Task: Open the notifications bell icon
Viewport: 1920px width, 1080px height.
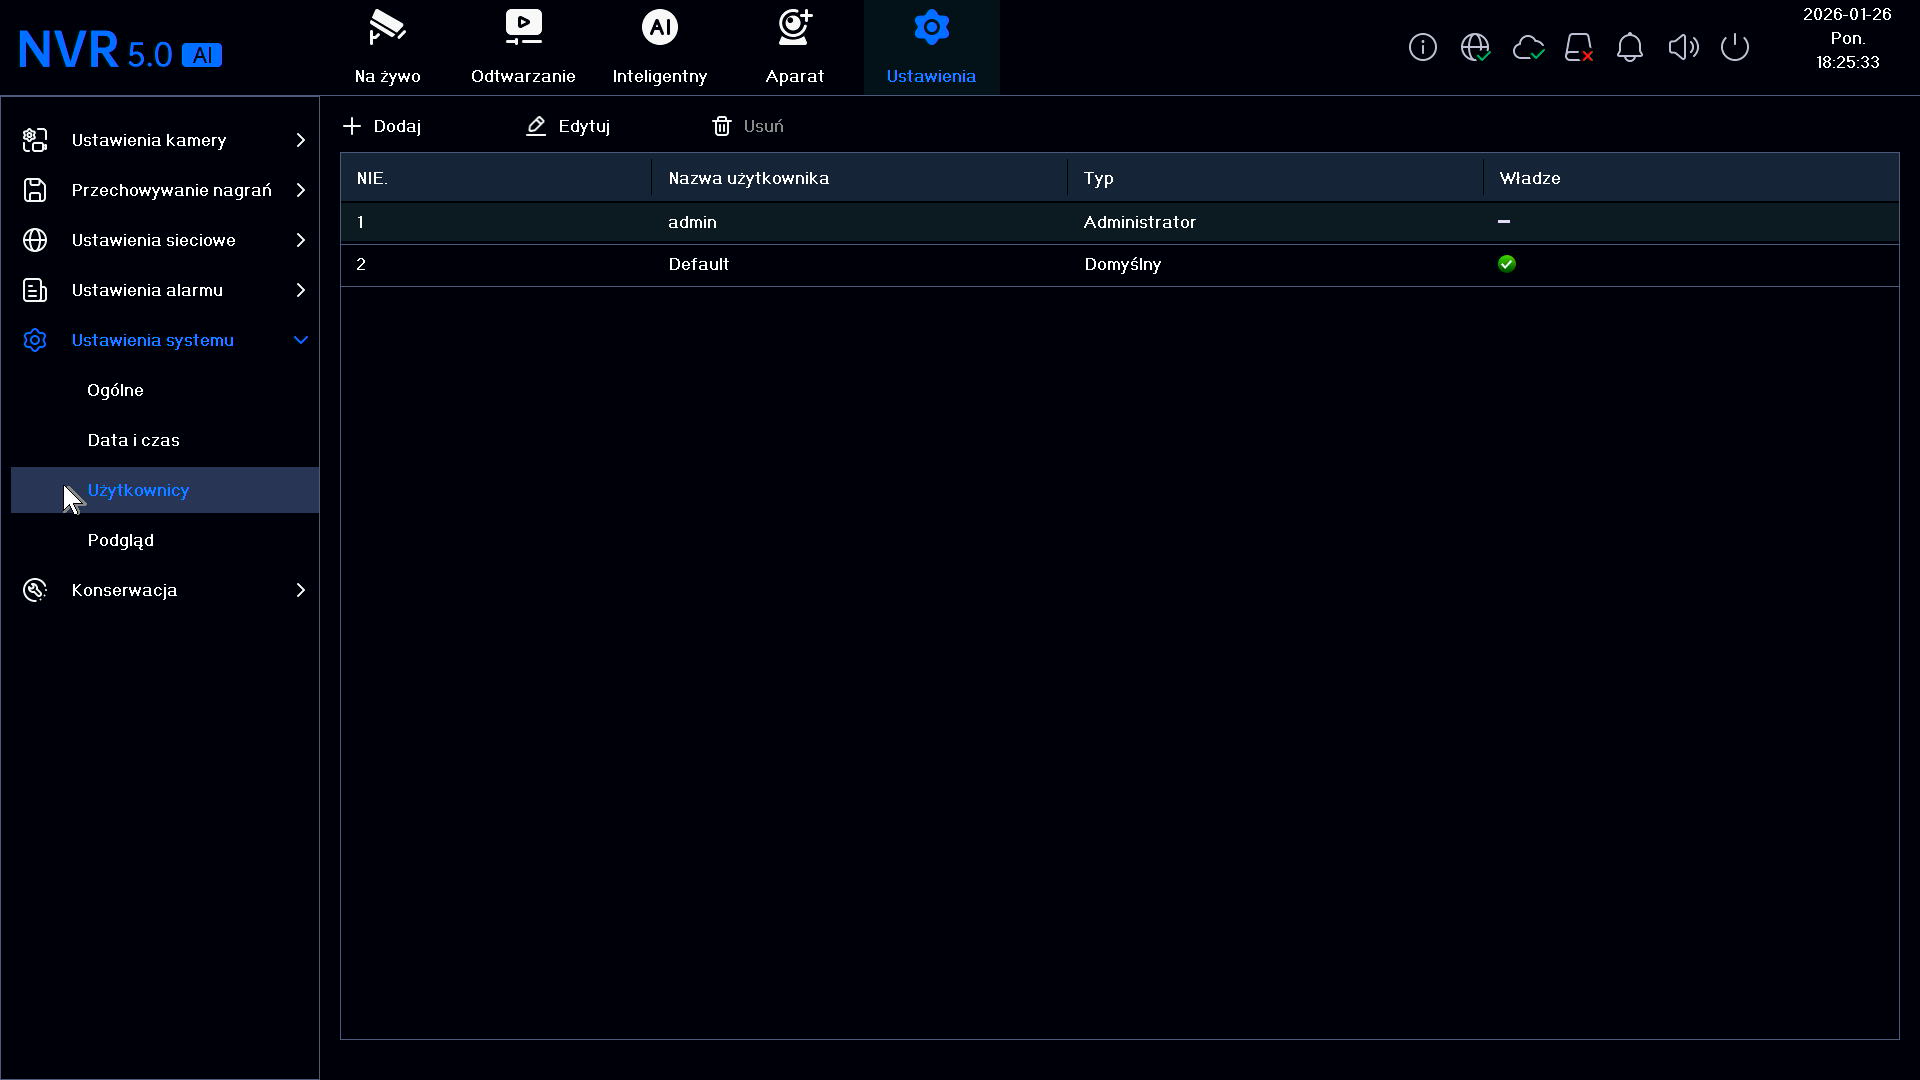Action: [x=1630, y=47]
